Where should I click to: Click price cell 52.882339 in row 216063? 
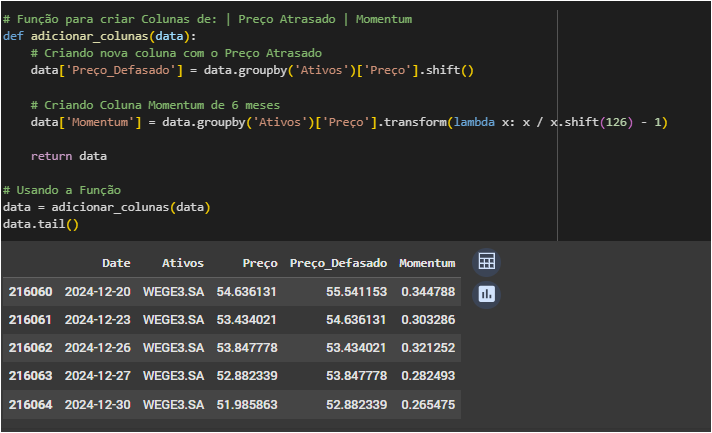pos(247,376)
